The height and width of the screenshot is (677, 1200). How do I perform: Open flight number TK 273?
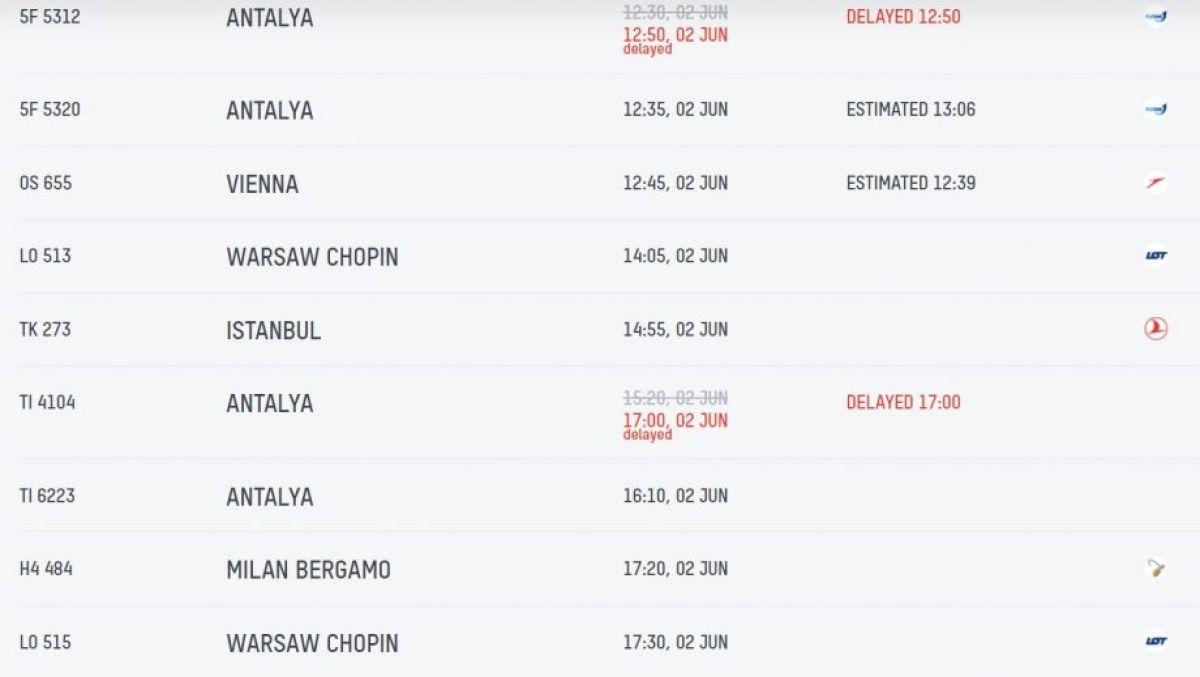click(x=45, y=329)
